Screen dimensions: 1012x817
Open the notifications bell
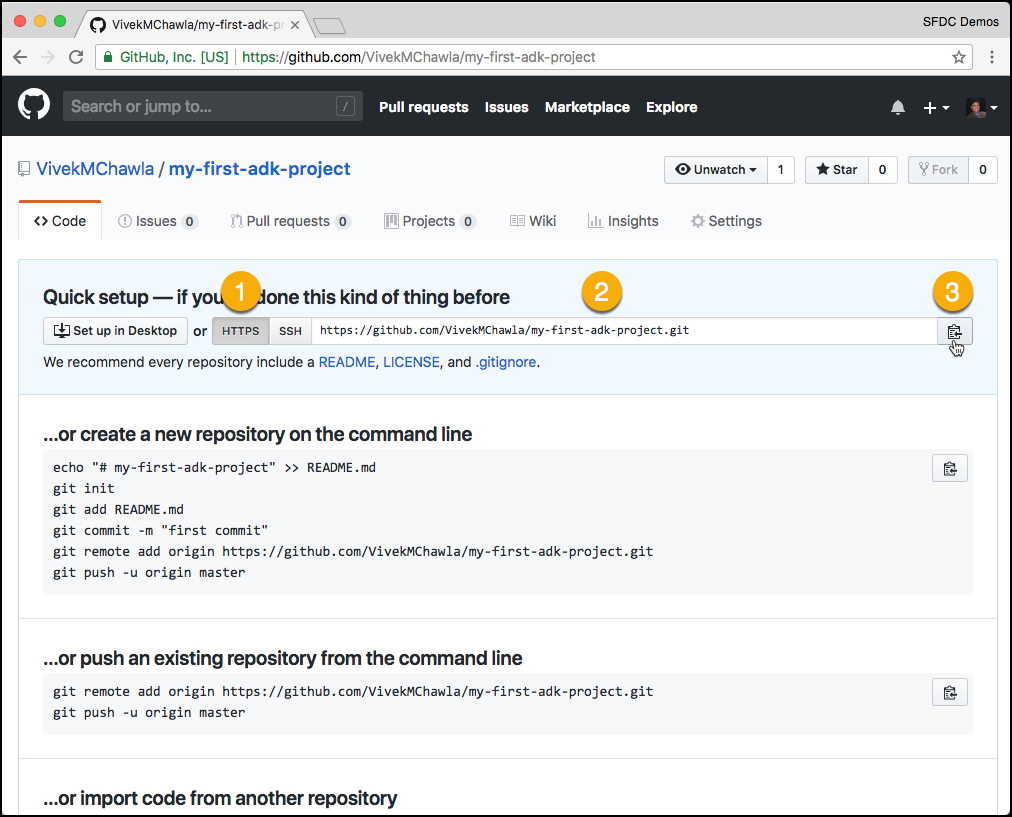click(897, 107)
